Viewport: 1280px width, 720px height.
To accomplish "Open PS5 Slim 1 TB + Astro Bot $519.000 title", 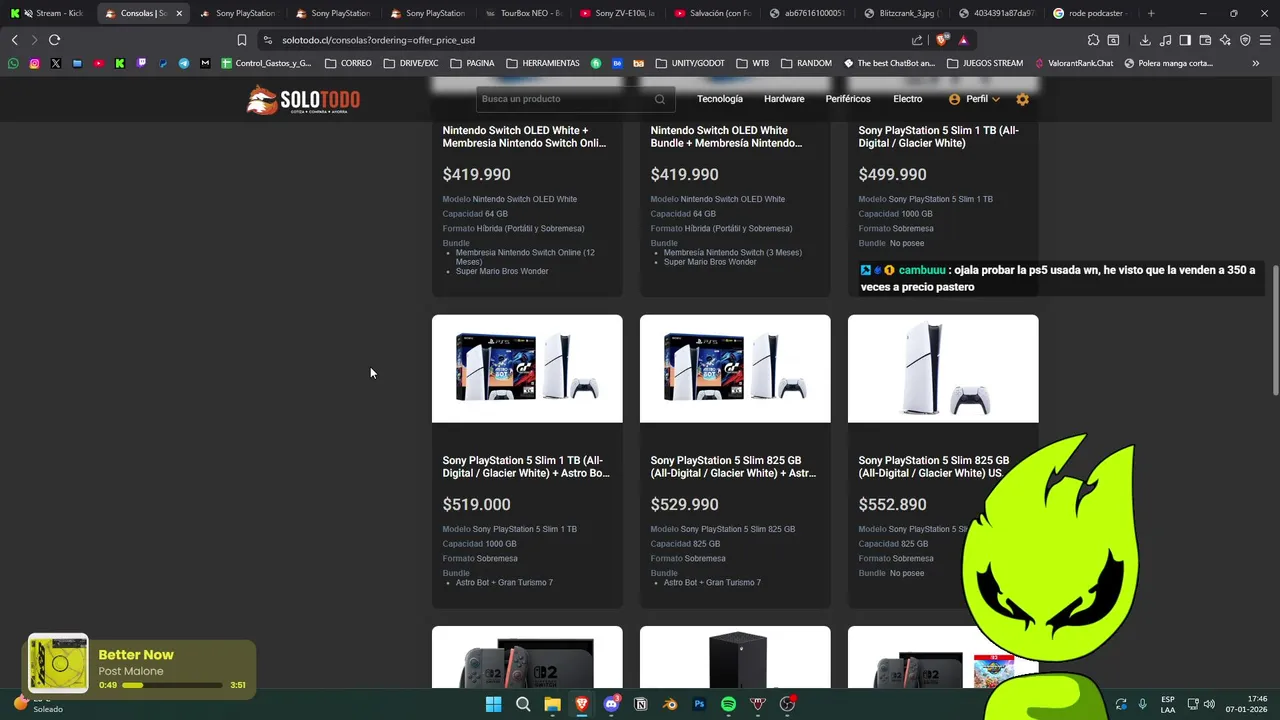I will coord(526,467).
